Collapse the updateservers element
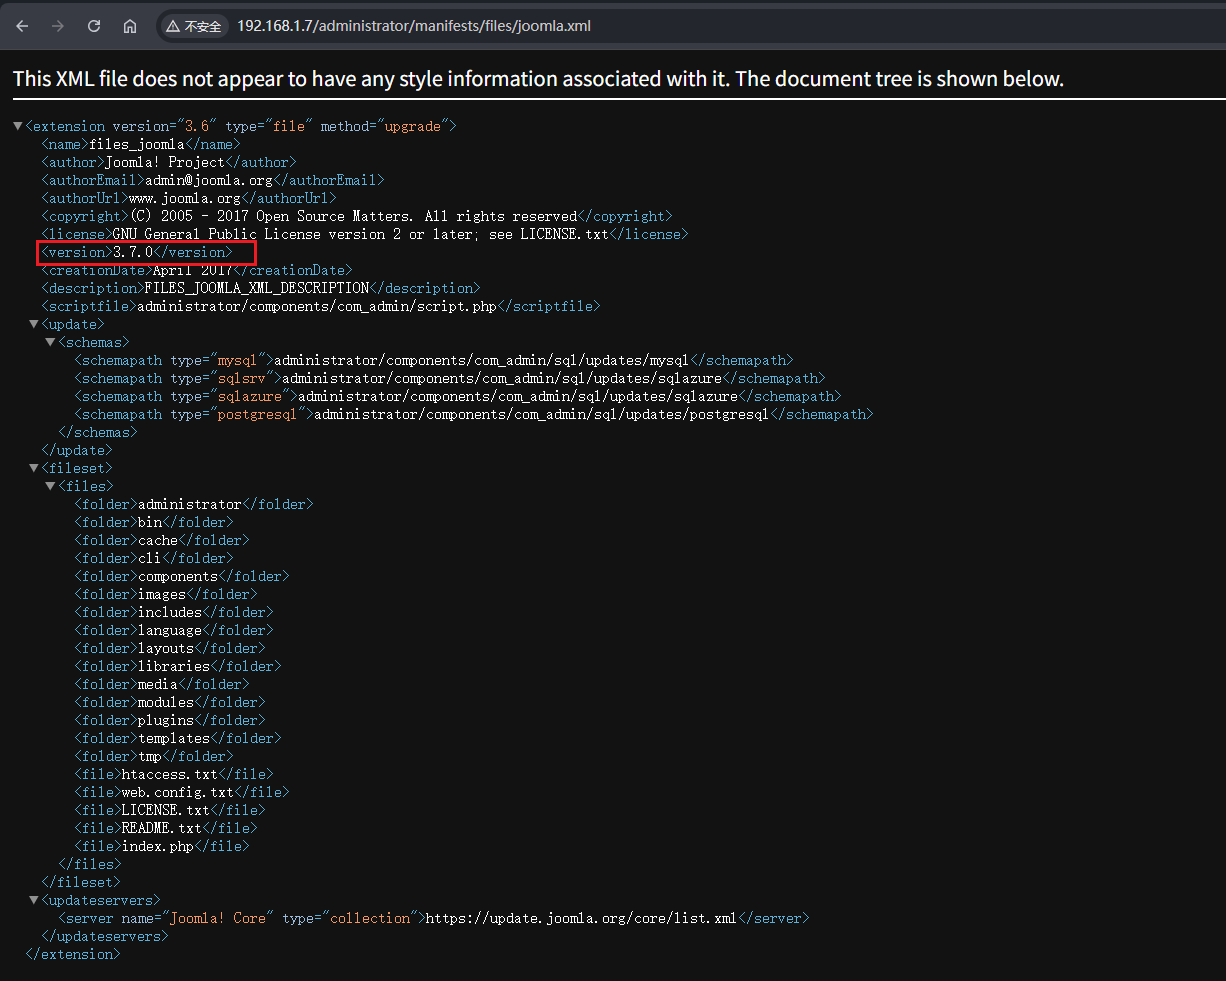This screenshot has width=1226, height=981. point(34,900)
